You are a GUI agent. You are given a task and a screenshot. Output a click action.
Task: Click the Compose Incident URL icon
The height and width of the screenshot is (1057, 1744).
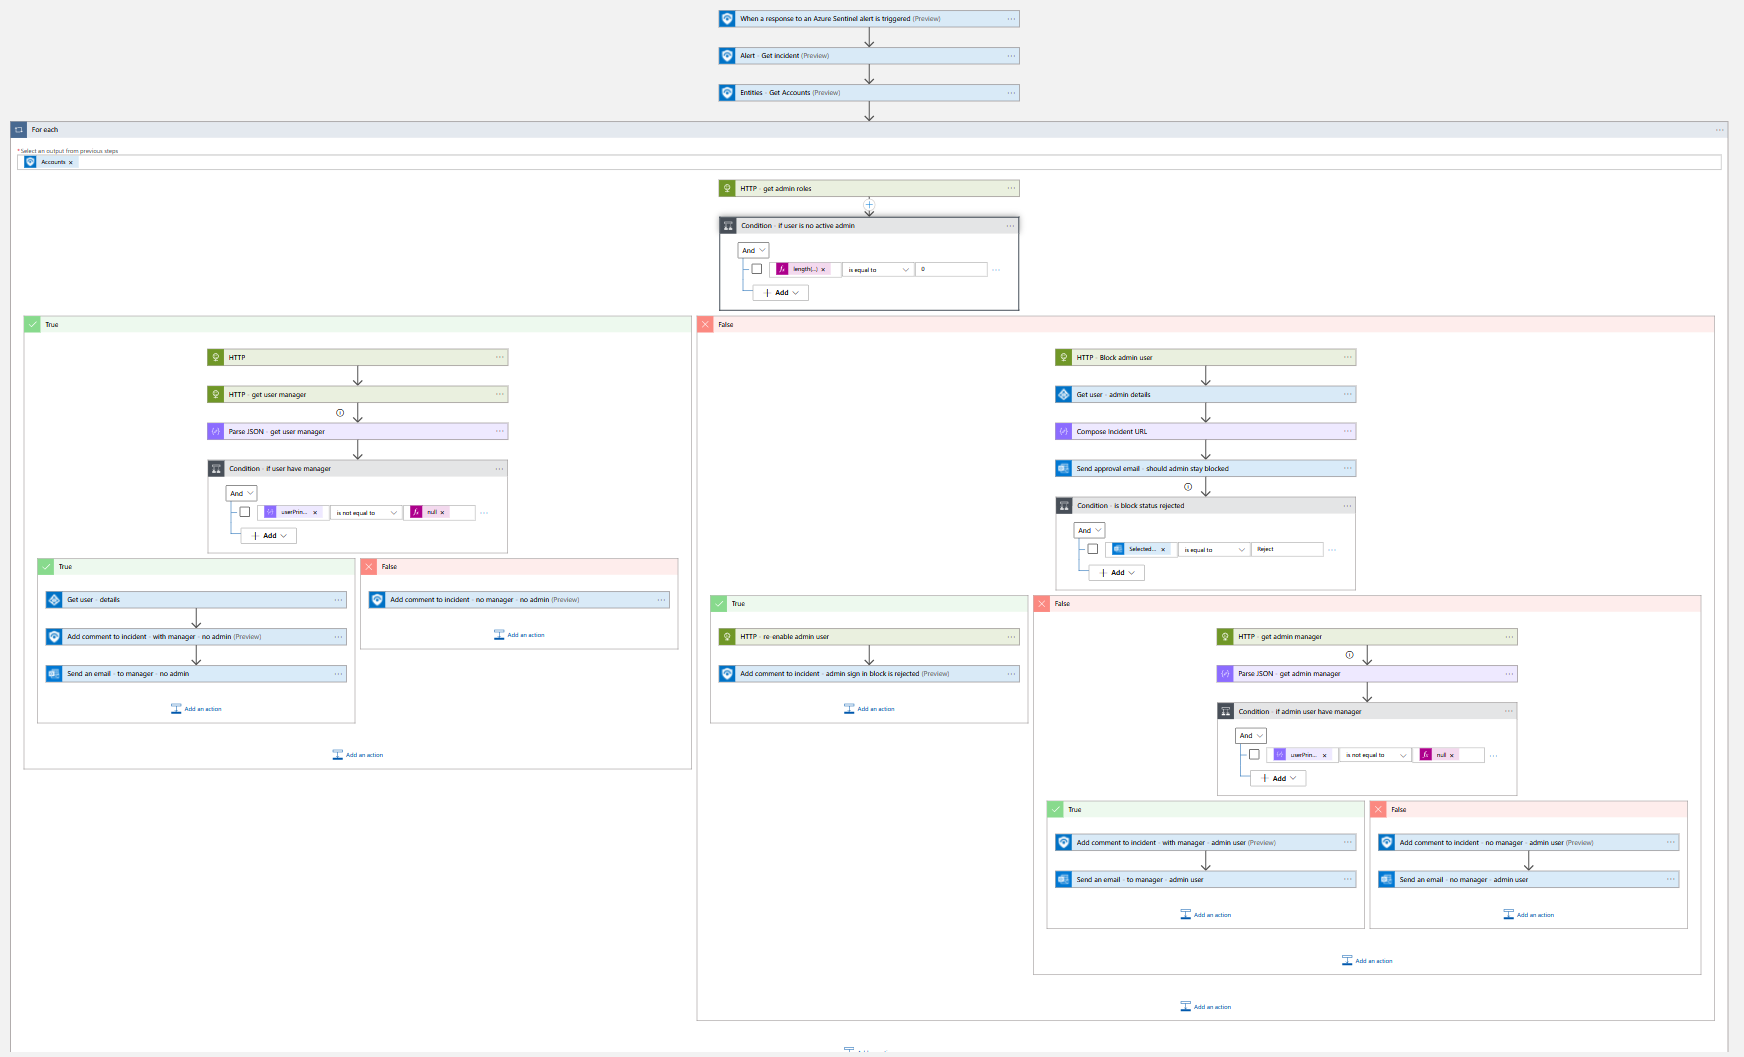coord(1063,431)
